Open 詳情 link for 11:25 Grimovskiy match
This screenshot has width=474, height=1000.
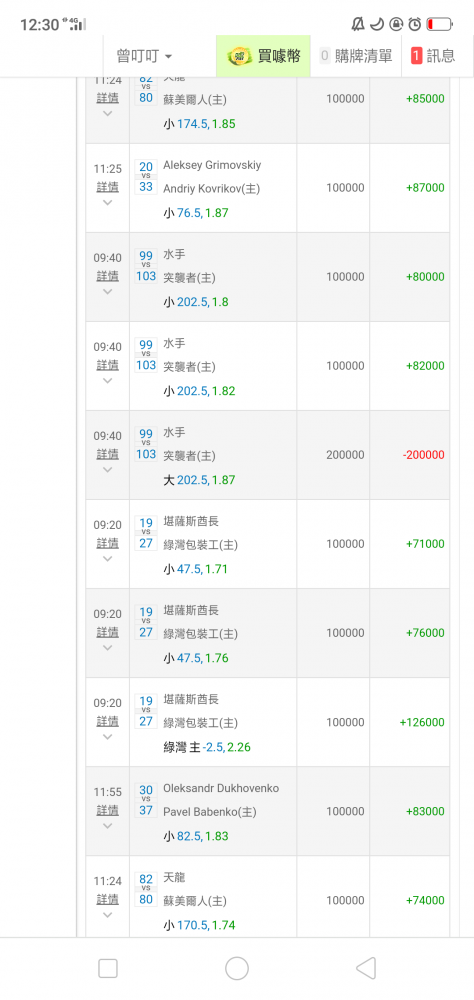click(x=107, y=187)
